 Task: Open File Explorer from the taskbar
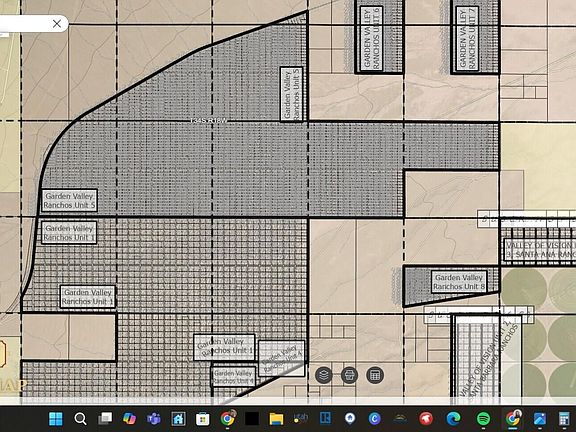276,418
